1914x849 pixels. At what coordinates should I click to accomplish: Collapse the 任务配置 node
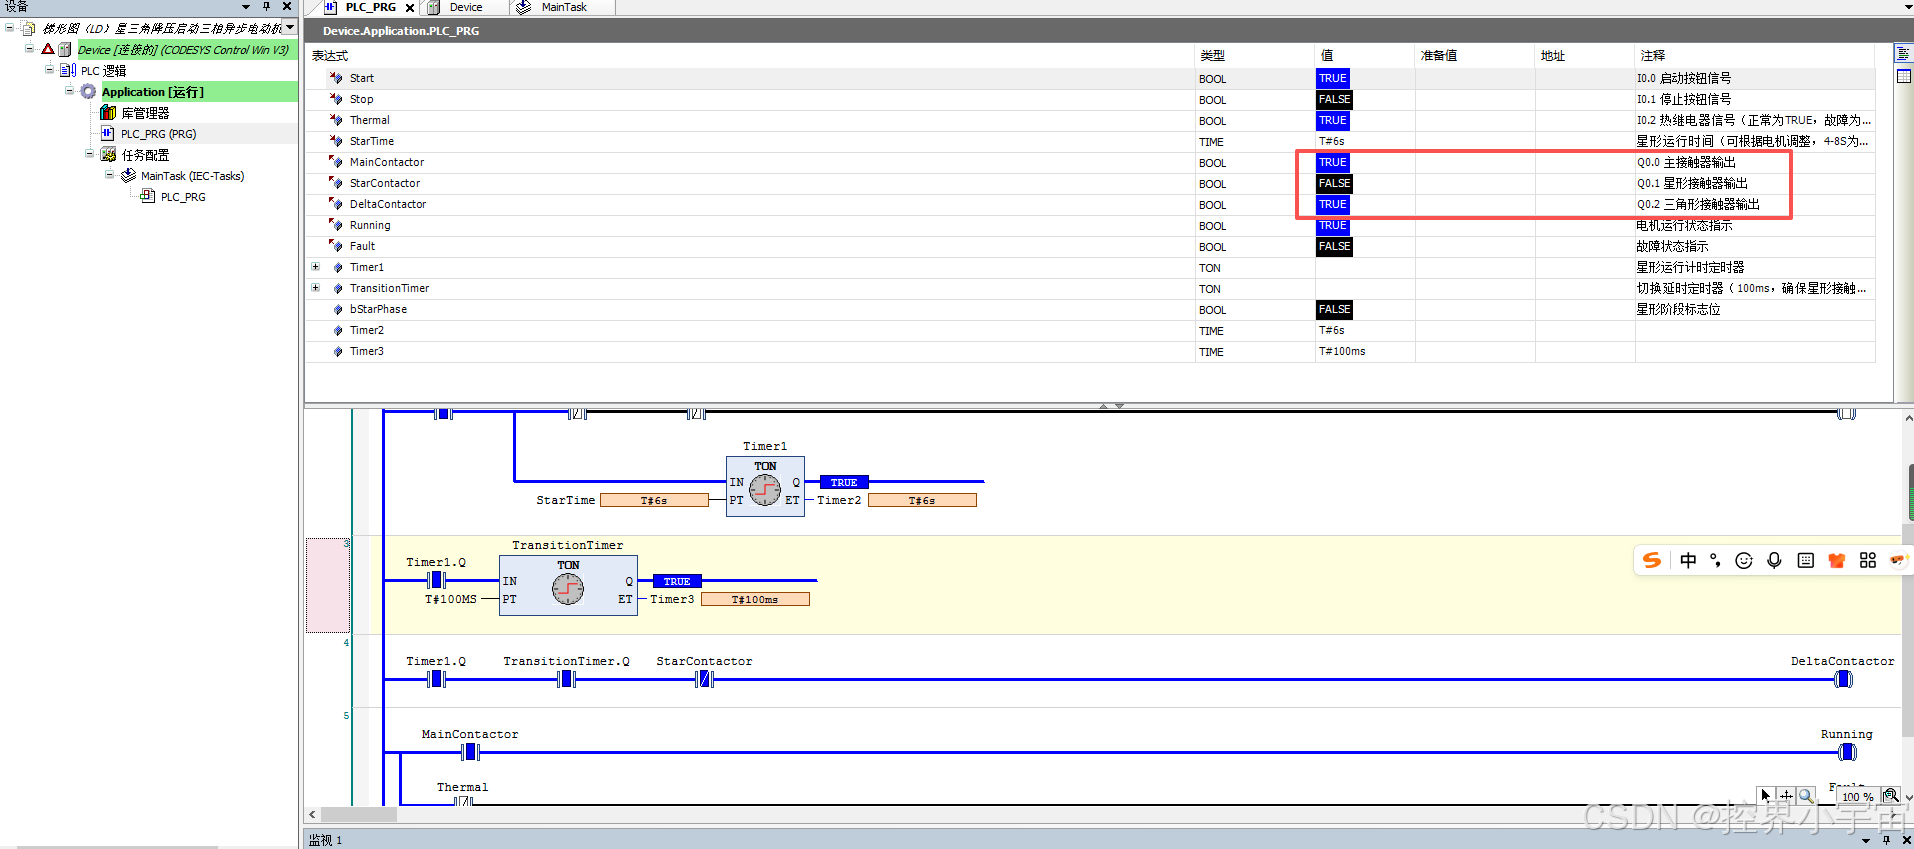pyautogui.click(x=89, y=154)
